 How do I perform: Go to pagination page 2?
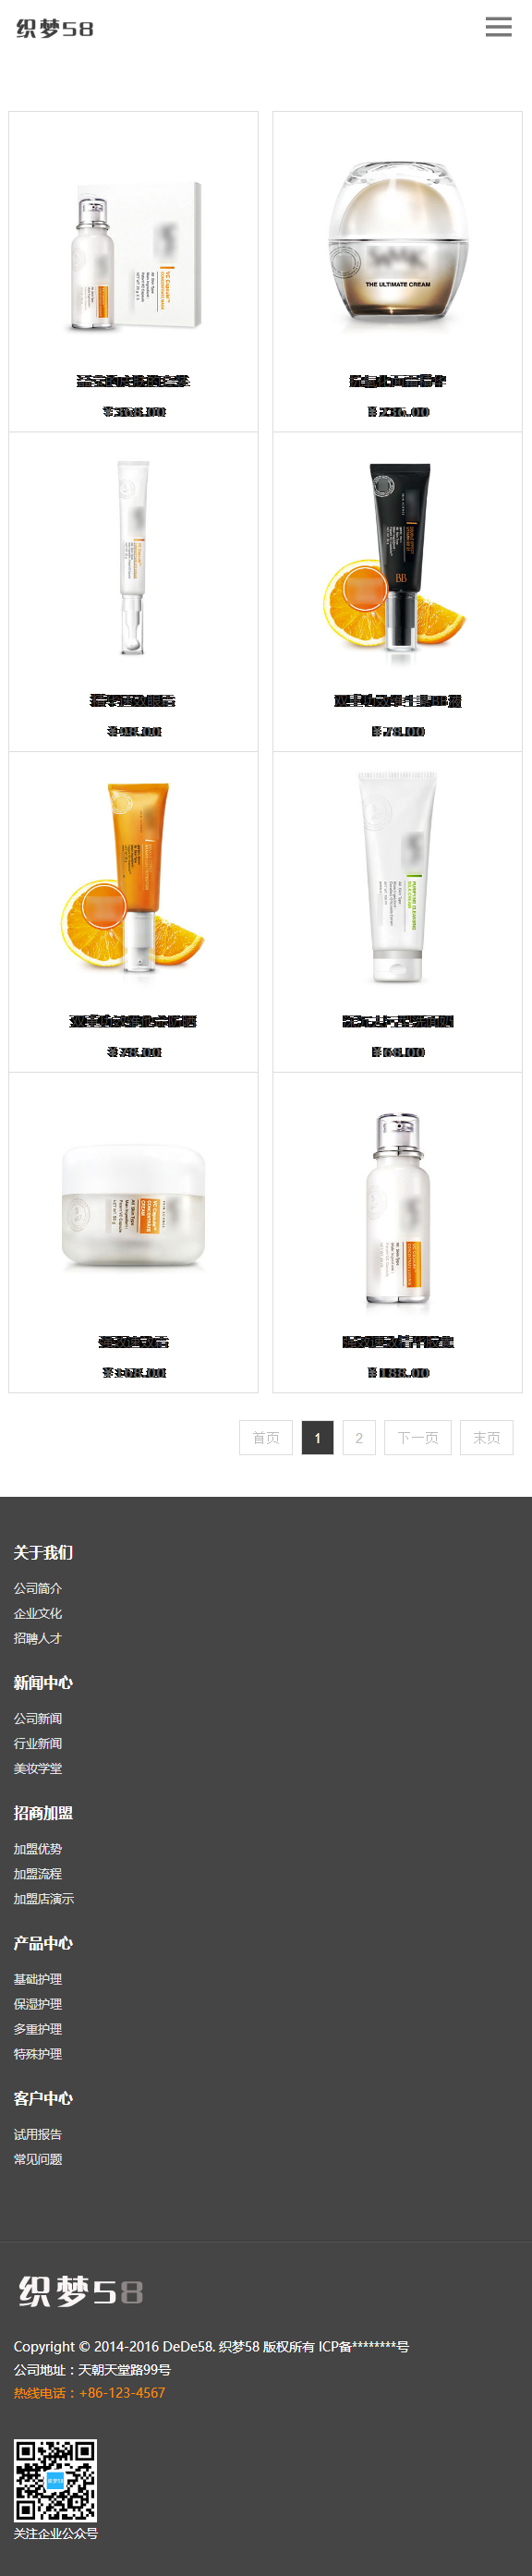click(x=359, y=1438)
